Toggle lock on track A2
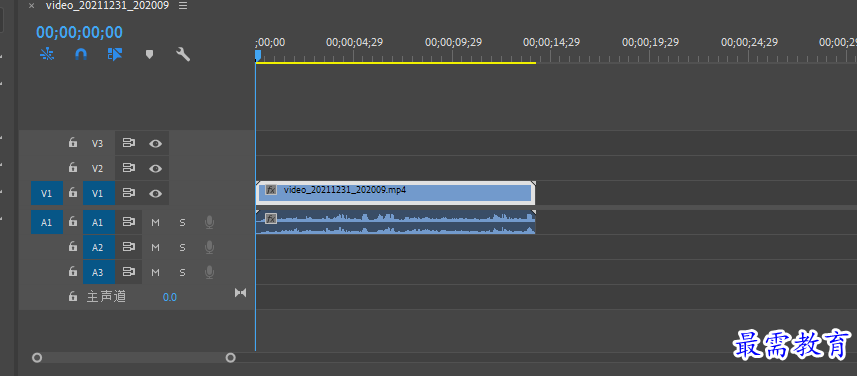Screen dimensions: 857x376 coord(73,246)
